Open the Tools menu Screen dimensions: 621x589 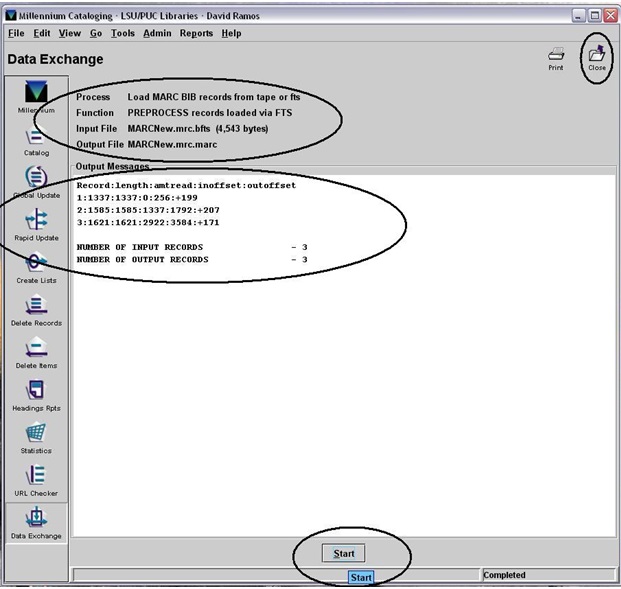point(122,33)
